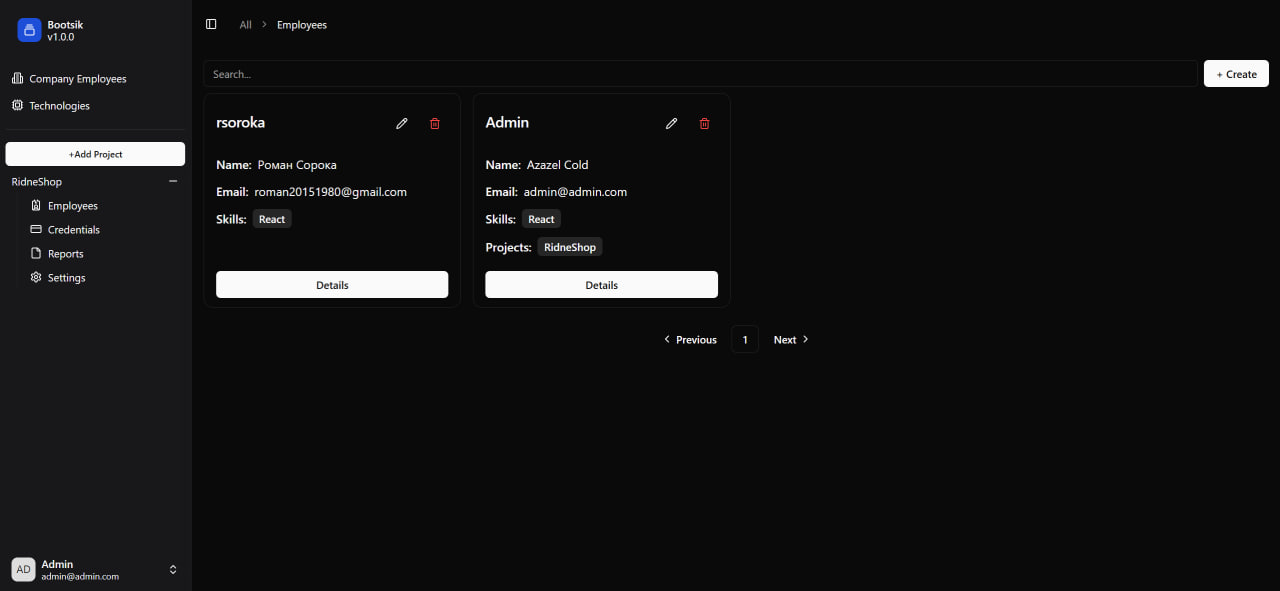1280x591 pixels.
Task: Click the React skill tag on rsoroka card
Action: (272, 219)
